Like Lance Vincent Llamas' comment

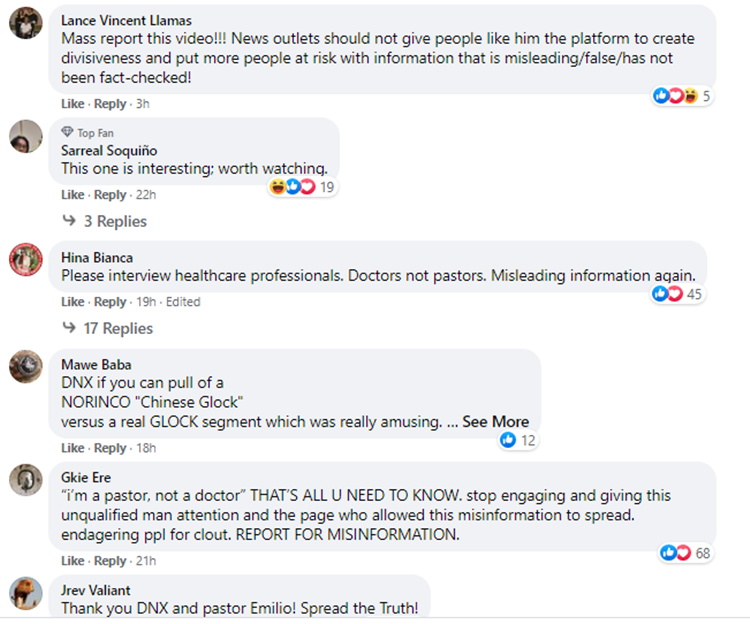pyautogui.click(x=73, y=104)
